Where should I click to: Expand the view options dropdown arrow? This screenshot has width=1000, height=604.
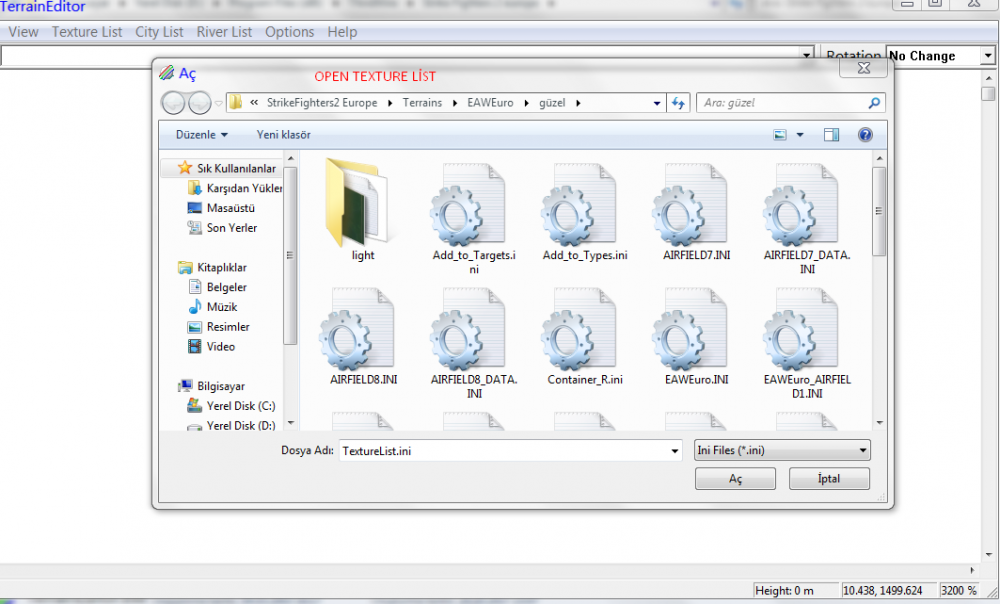click(x=800, y=135)
